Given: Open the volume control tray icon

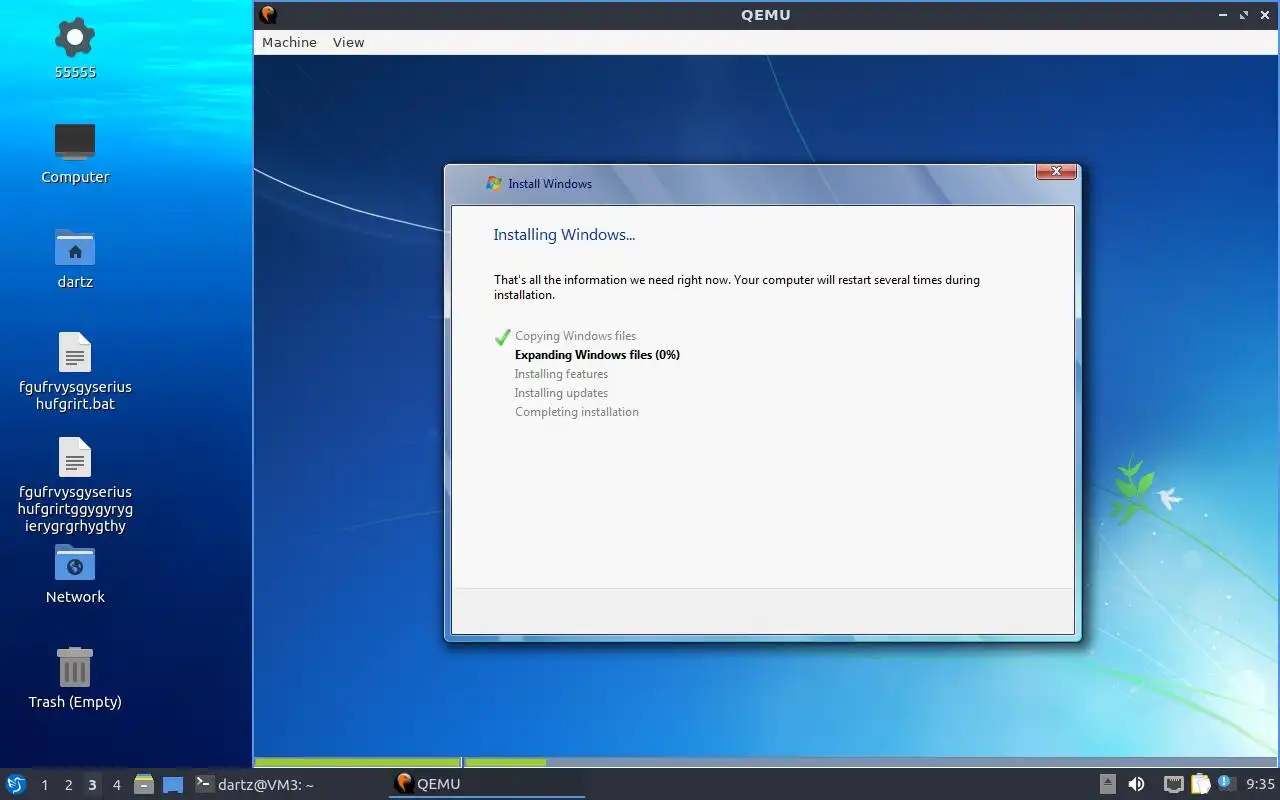Looking at the screenshot, I should [x=1136, y=784].
